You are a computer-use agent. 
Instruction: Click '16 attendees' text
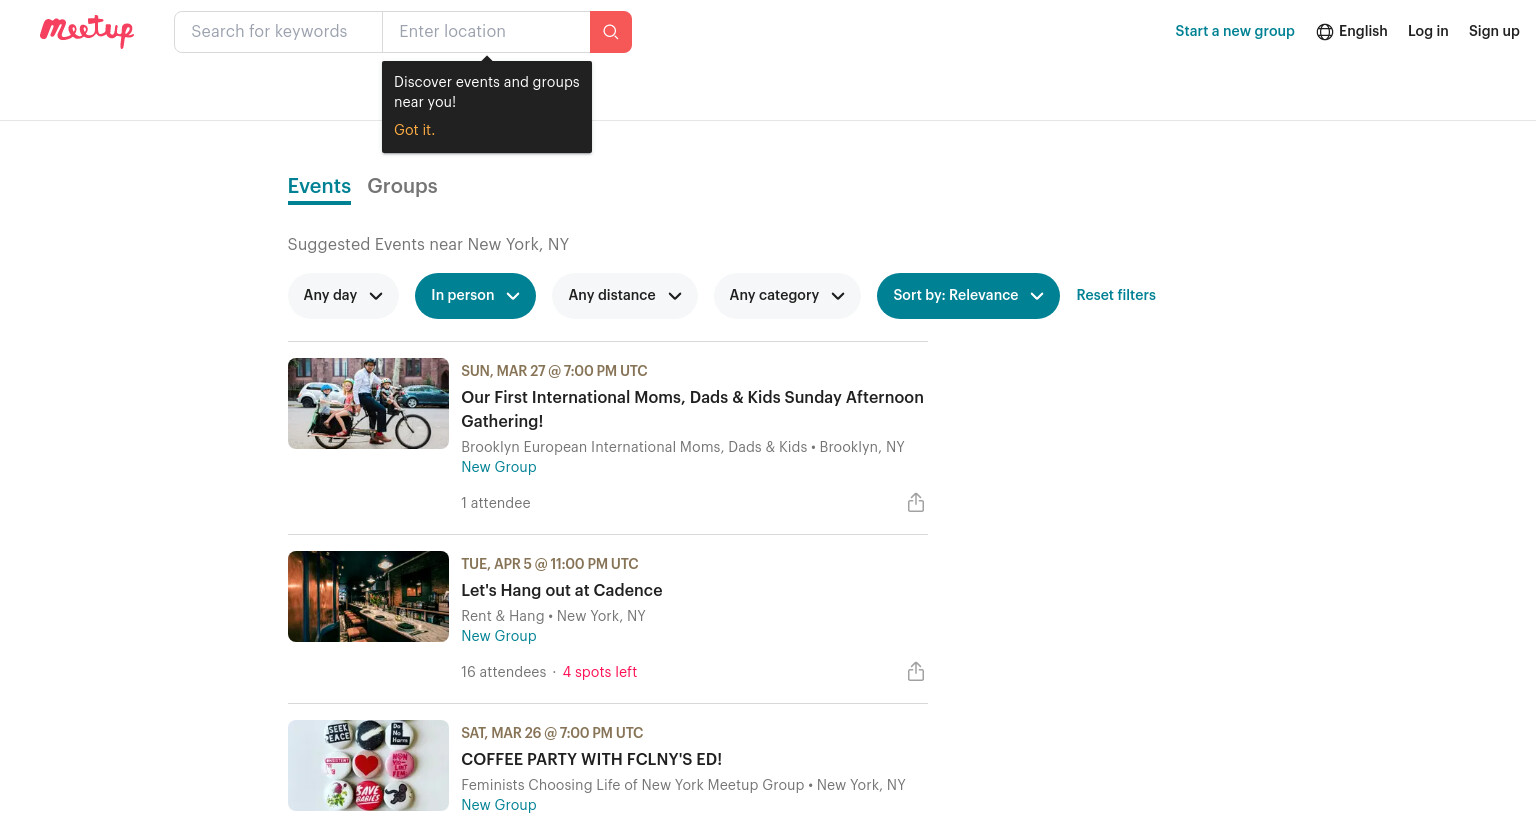click(x=504, y=672)
